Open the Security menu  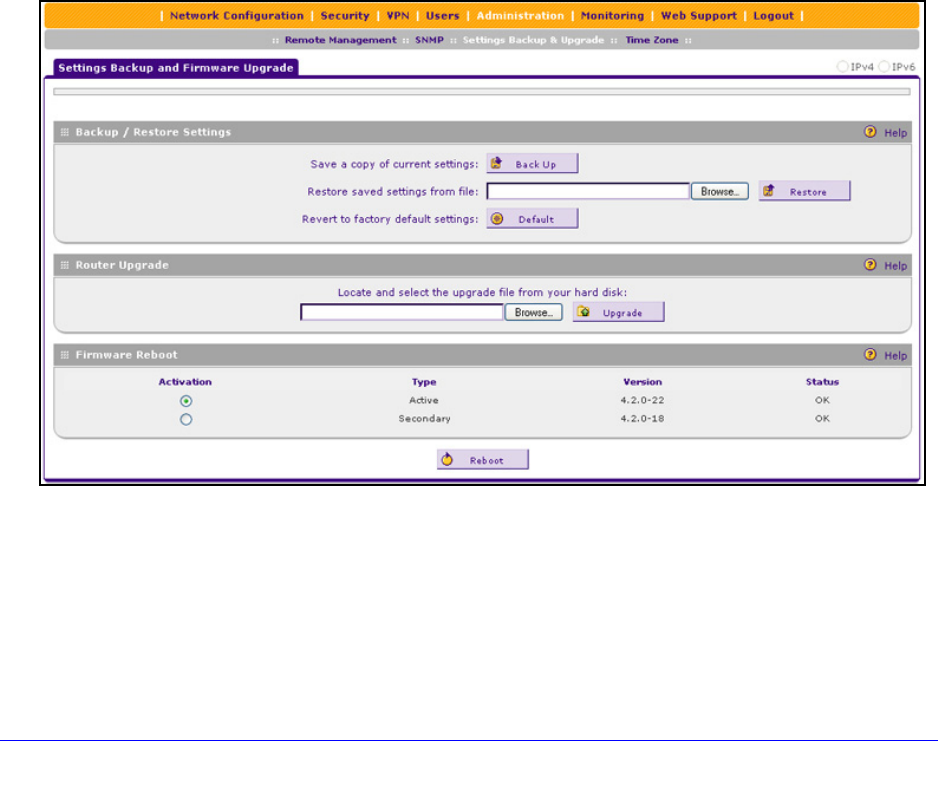point(345,16)
